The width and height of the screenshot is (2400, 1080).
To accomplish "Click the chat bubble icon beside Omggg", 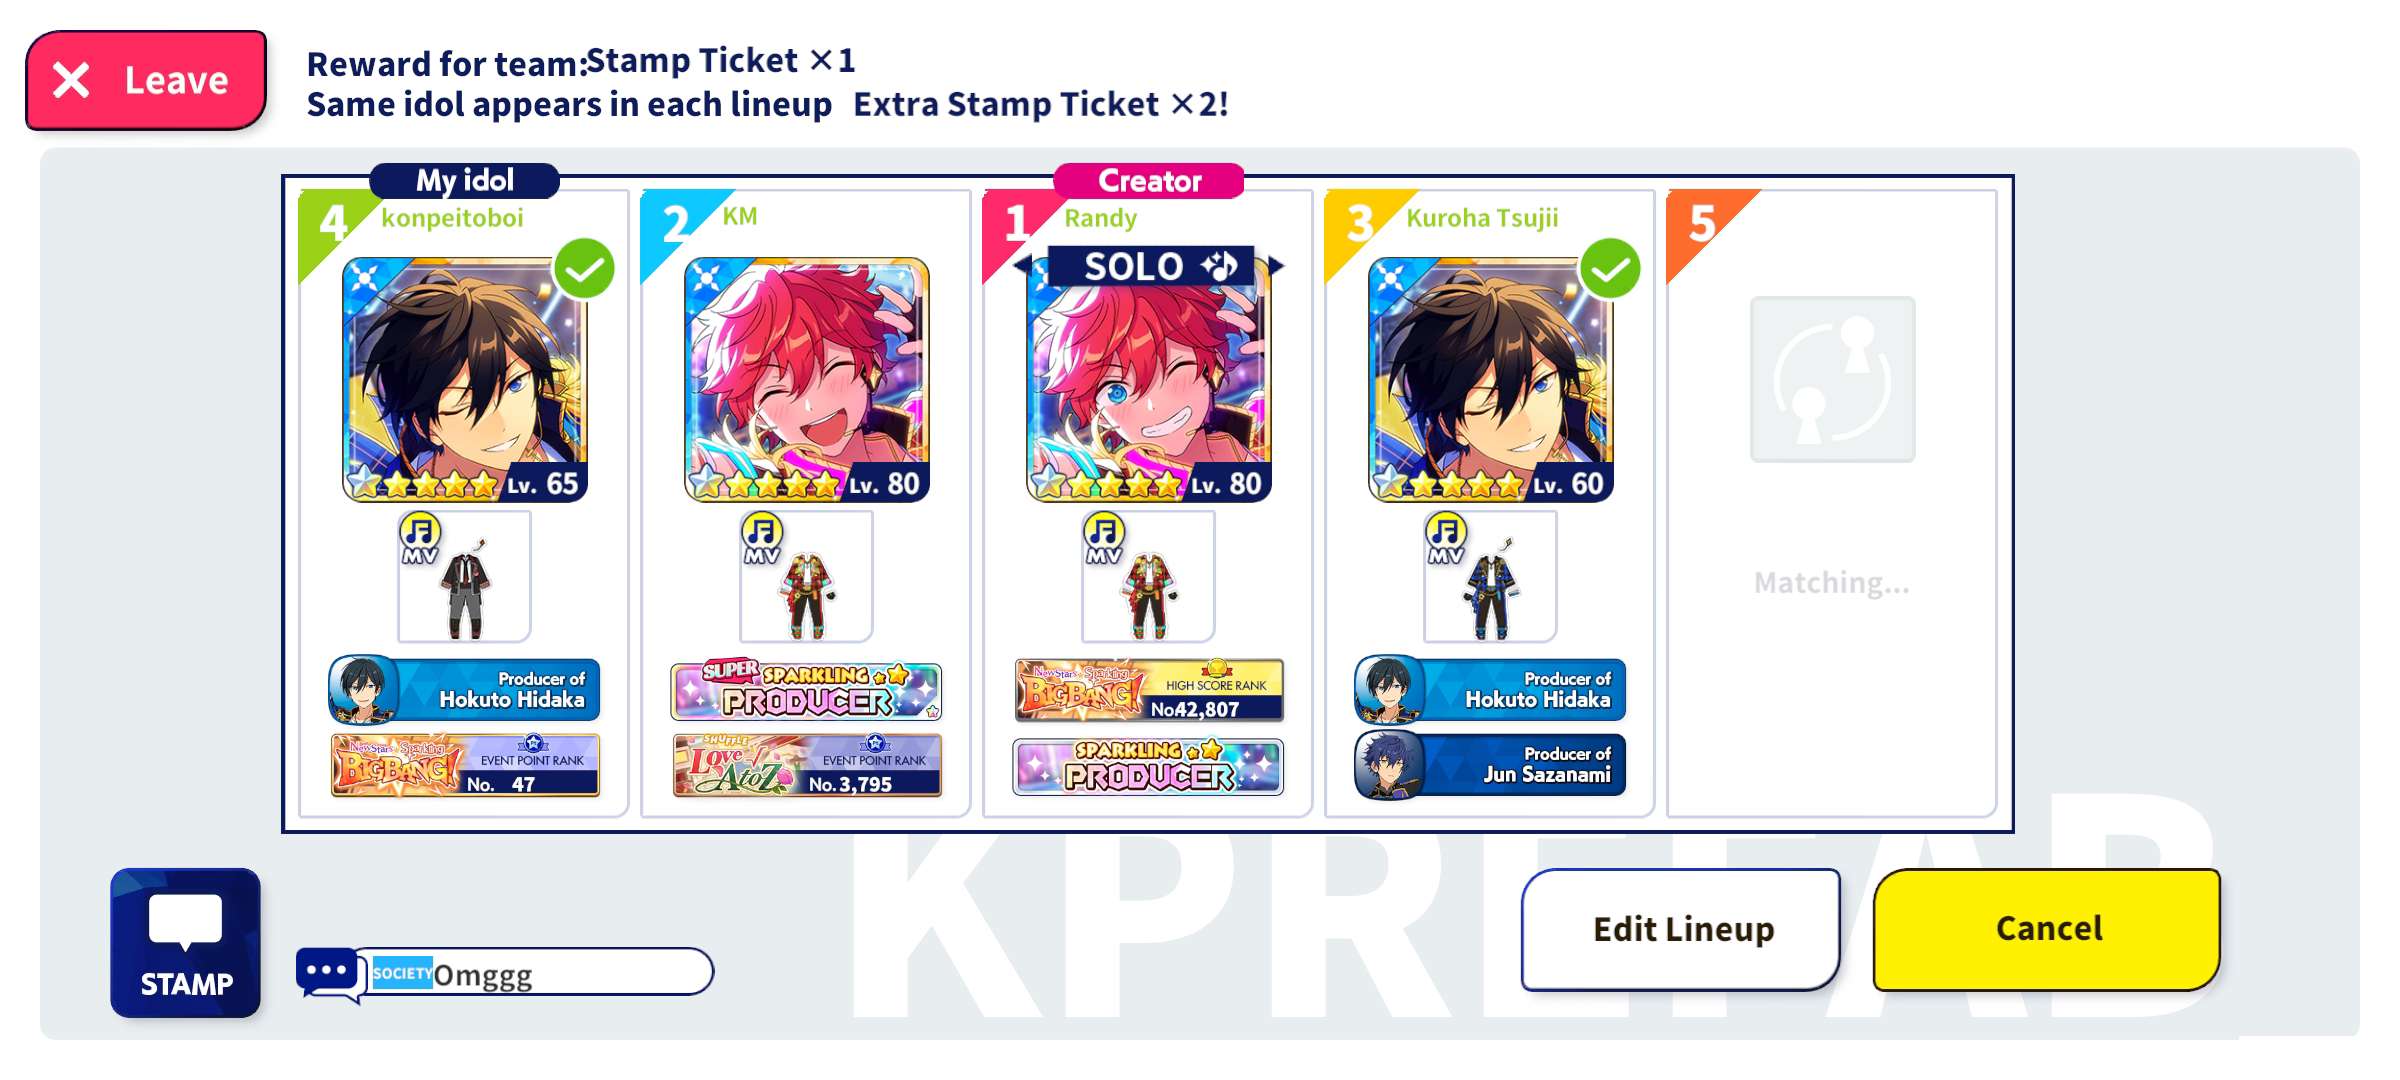I will point(329,973).
